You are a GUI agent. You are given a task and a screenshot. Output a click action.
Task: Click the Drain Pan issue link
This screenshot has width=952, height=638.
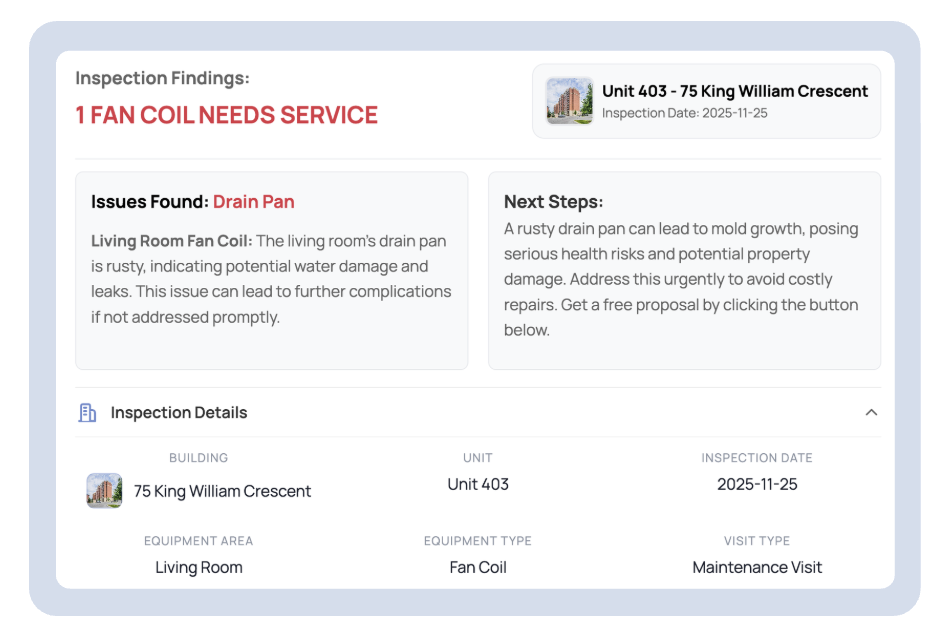pos(254,201)
